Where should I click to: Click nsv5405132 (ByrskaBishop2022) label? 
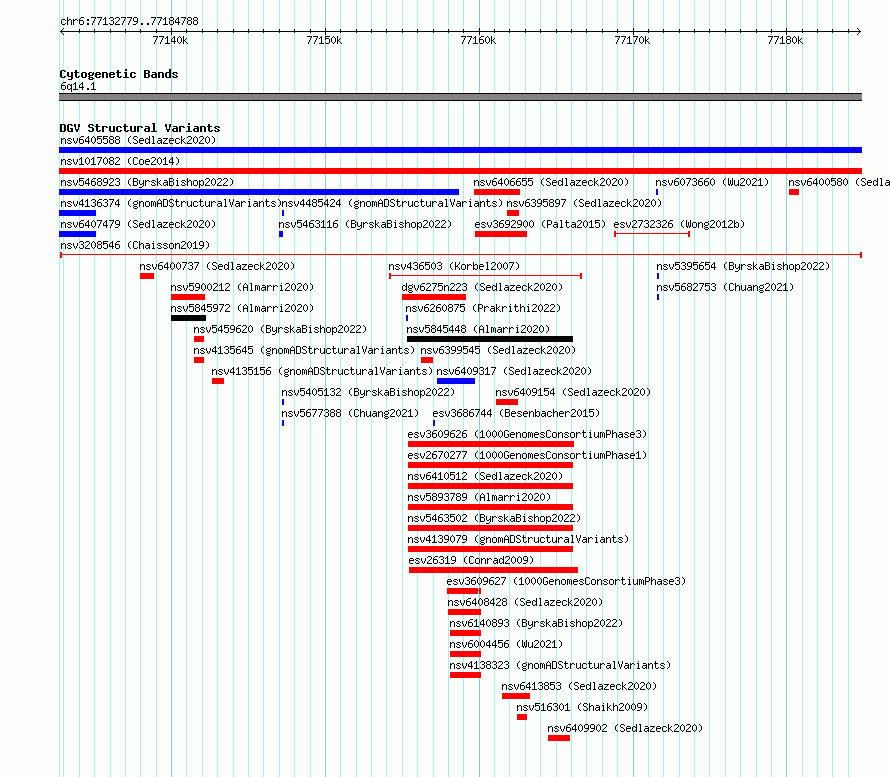[x=368, y=392]
